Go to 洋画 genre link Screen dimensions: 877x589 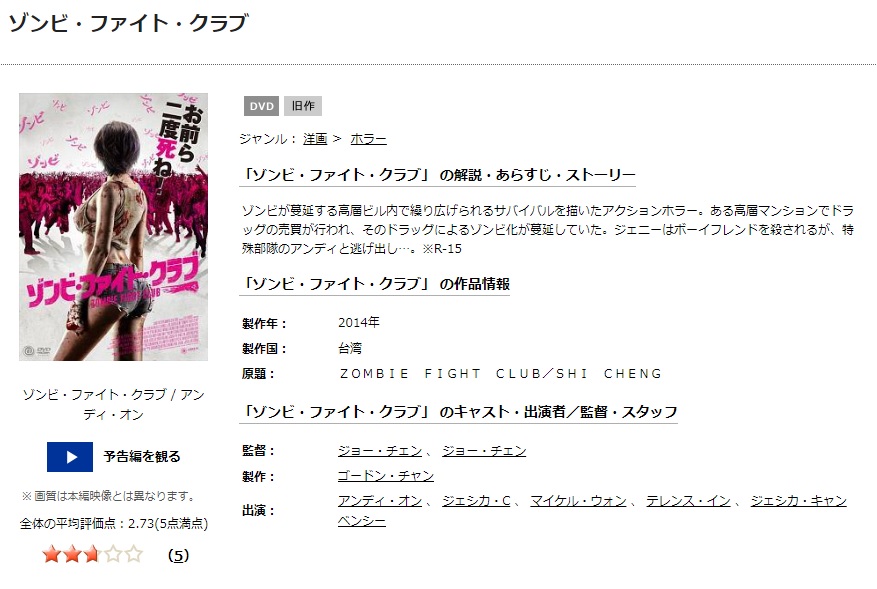(315, 139)
